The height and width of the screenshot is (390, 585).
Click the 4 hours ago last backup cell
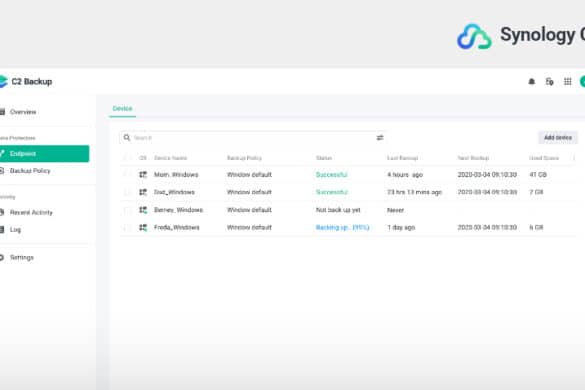tap(405, 174)
